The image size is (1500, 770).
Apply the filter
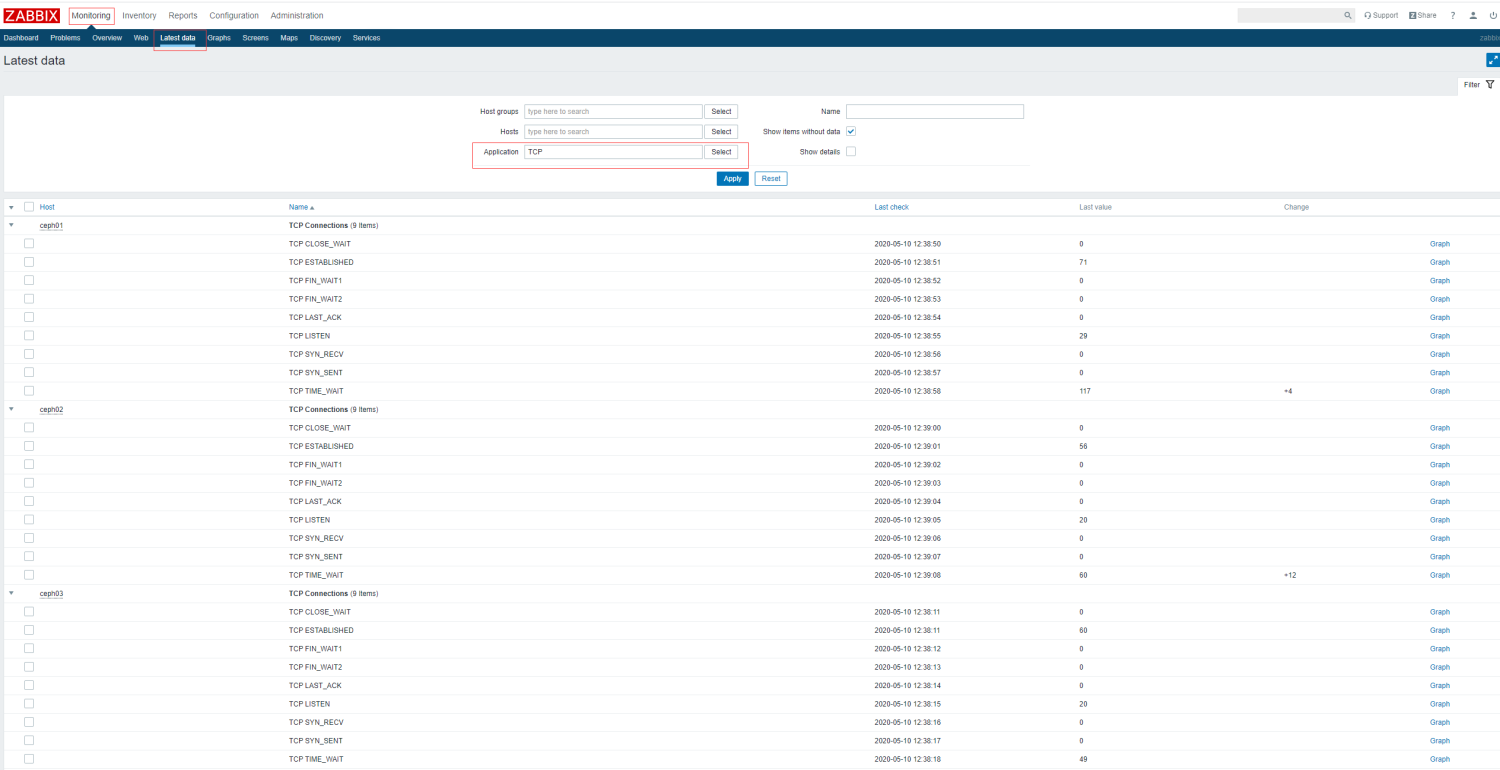(732, 178)
